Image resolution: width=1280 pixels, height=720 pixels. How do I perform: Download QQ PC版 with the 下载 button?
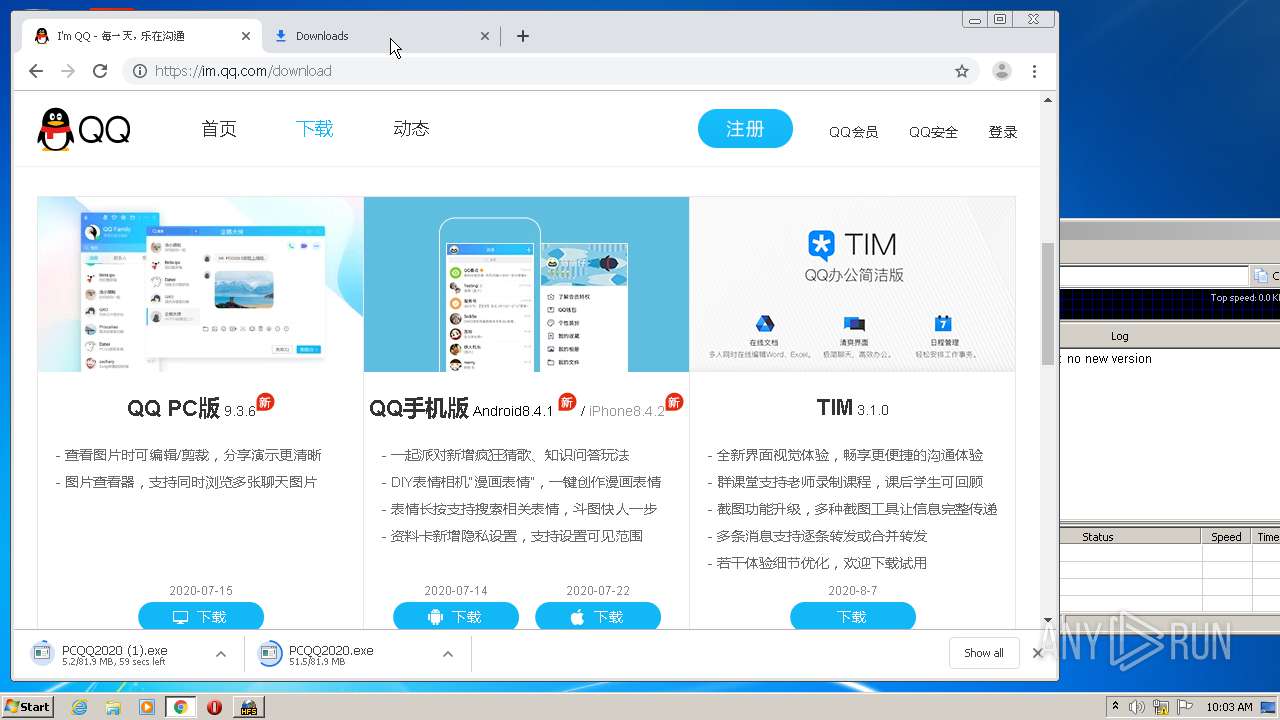(201, 616)
